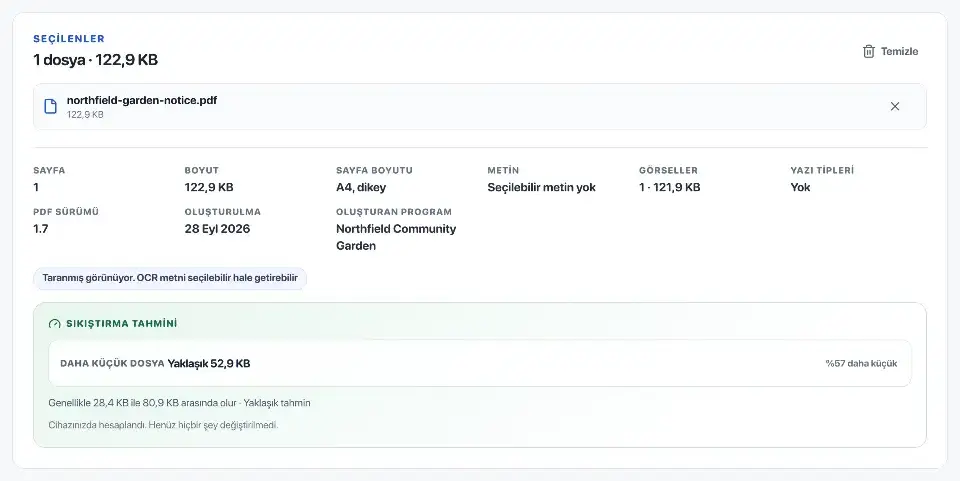Click the "Yaklaşık 52,9 KB" estimate value

(x=209, y=364)
